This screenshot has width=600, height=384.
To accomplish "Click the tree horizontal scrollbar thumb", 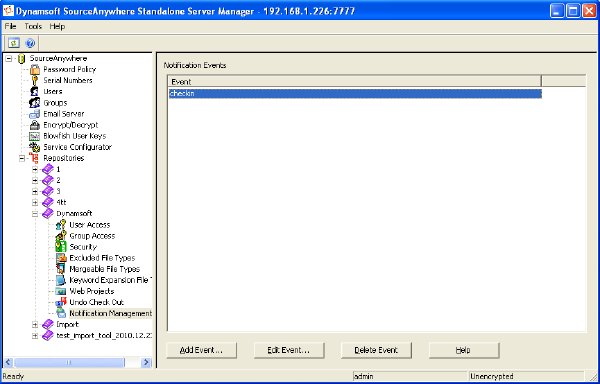I will (x=69, y=362).
